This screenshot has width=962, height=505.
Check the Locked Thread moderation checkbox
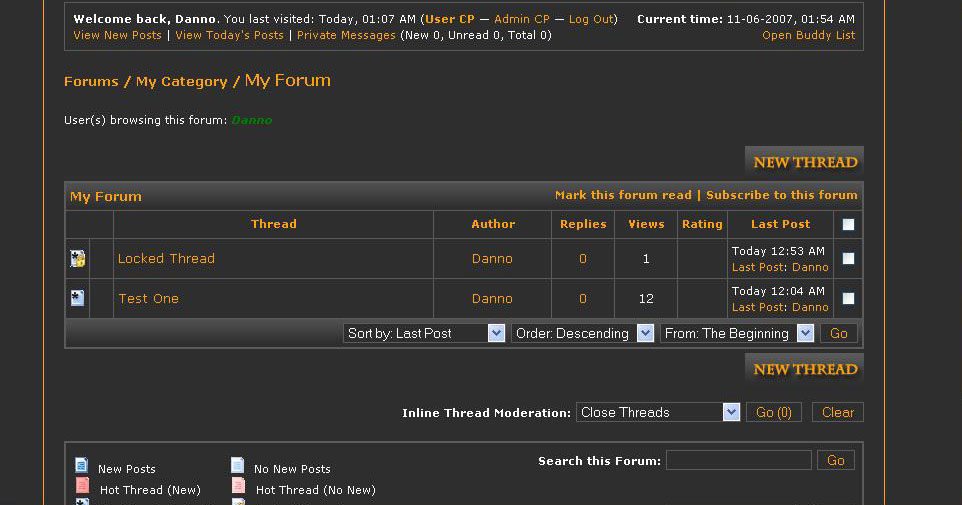[x=848, y=259]
